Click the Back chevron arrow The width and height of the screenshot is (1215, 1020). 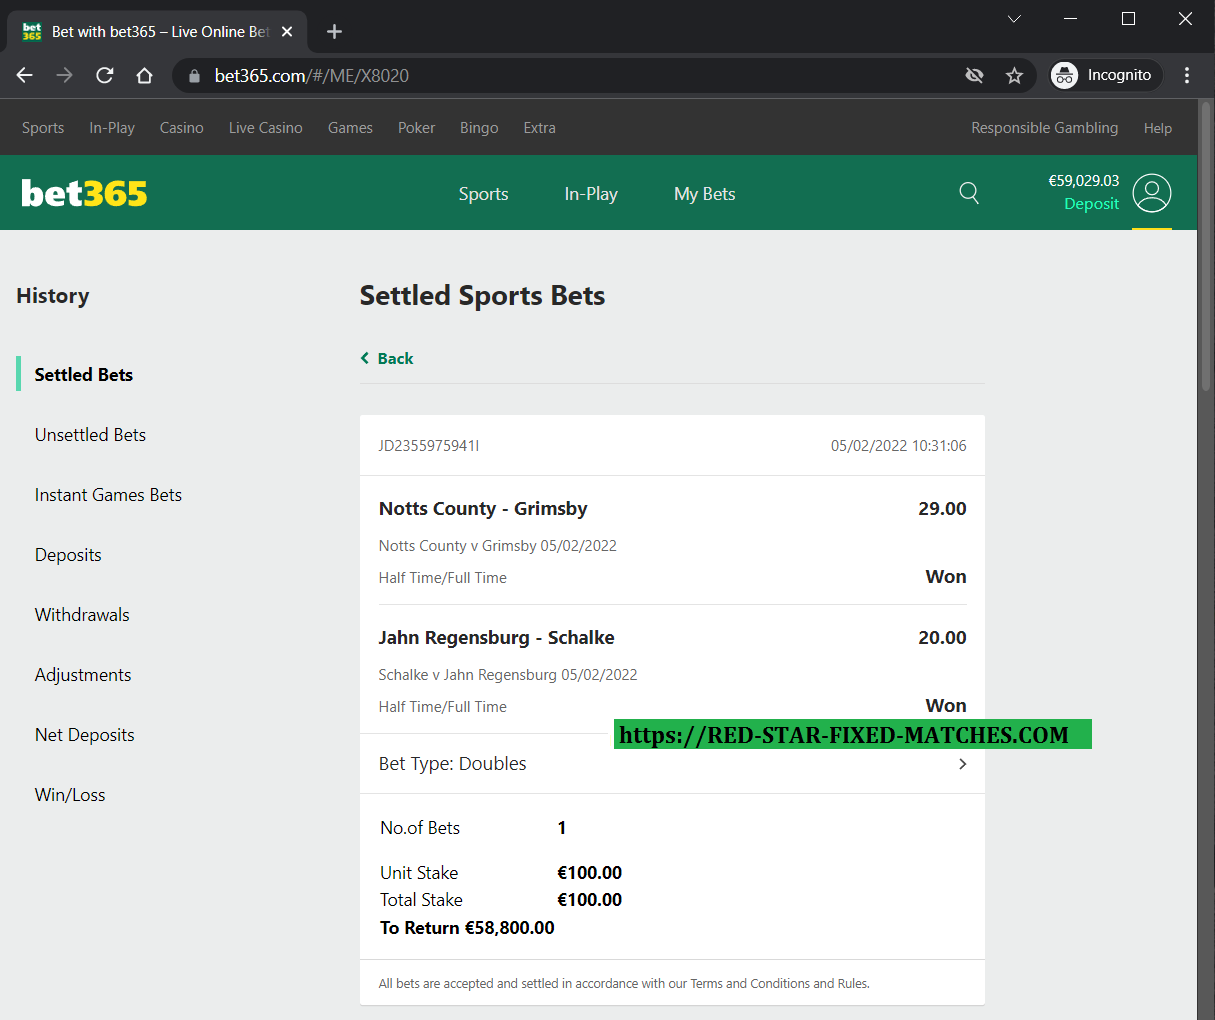[x=365, y=358]
